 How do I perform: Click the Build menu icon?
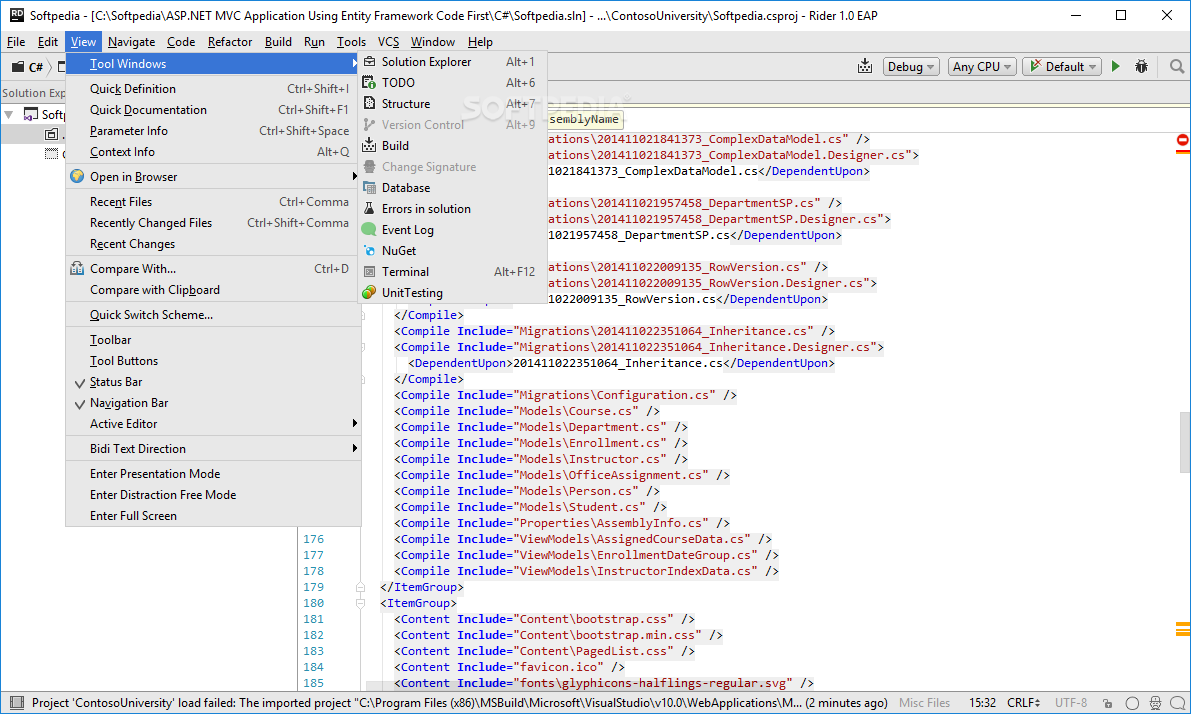pyautogui.click(x=369, y=145)
